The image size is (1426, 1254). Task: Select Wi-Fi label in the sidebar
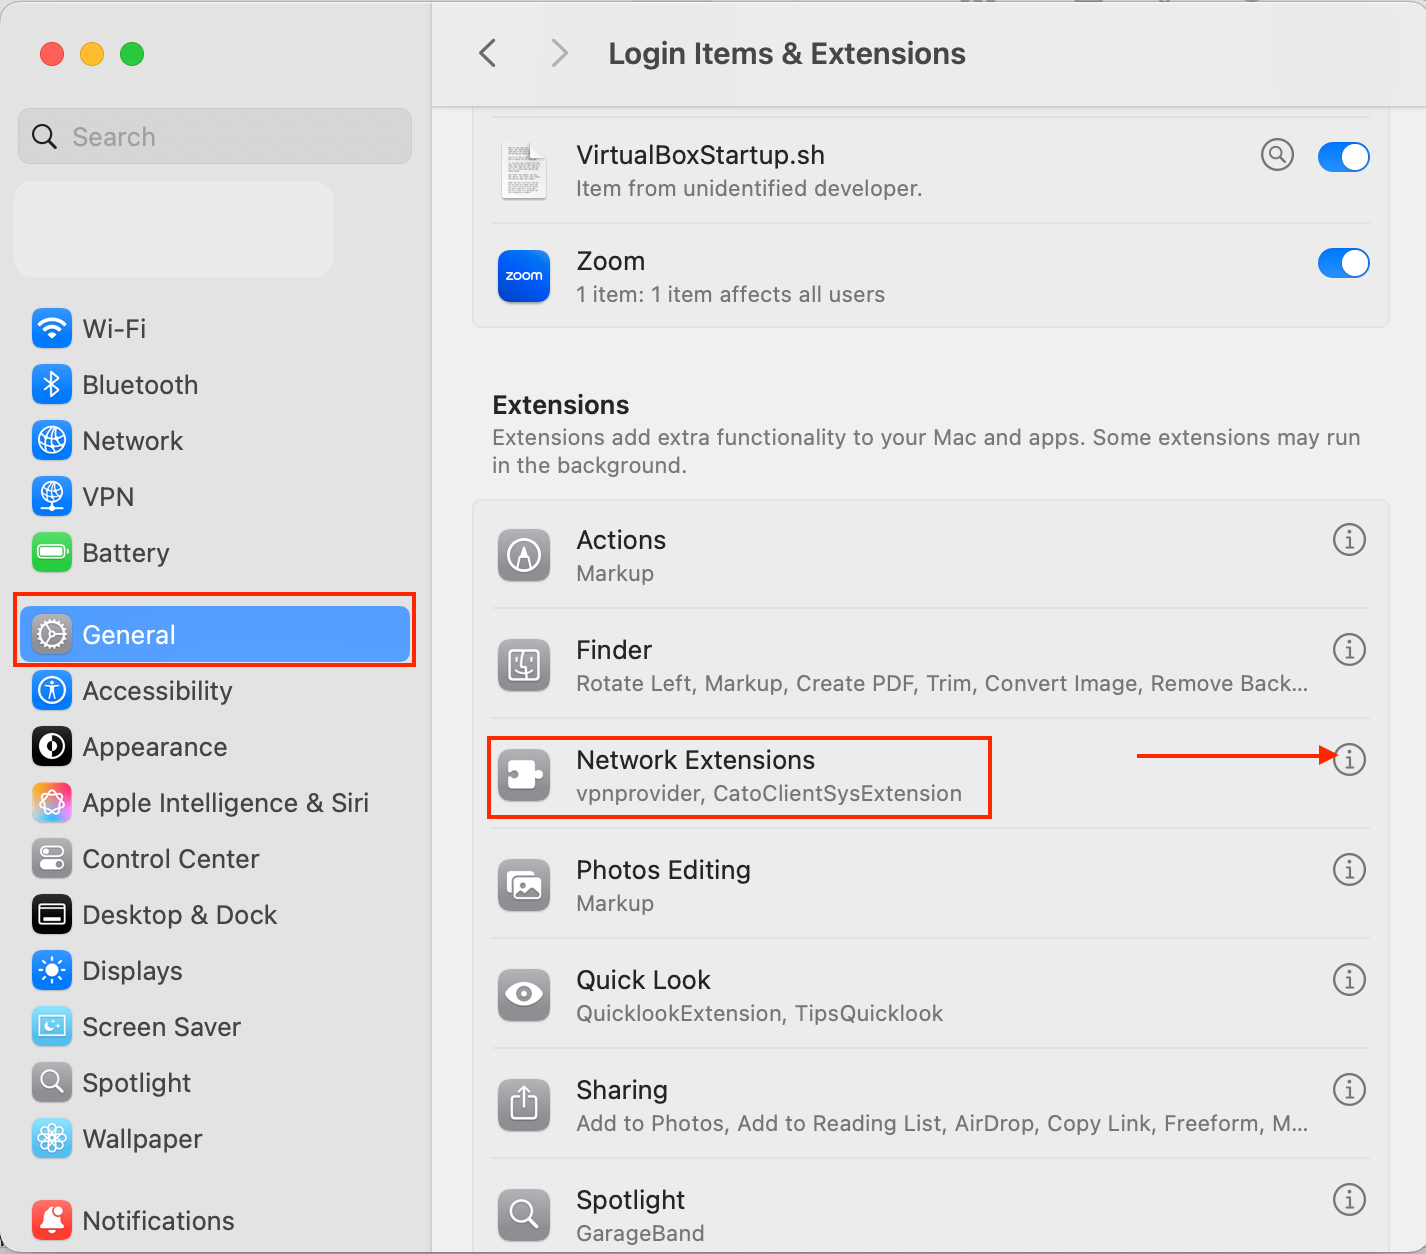coord(114,329)
